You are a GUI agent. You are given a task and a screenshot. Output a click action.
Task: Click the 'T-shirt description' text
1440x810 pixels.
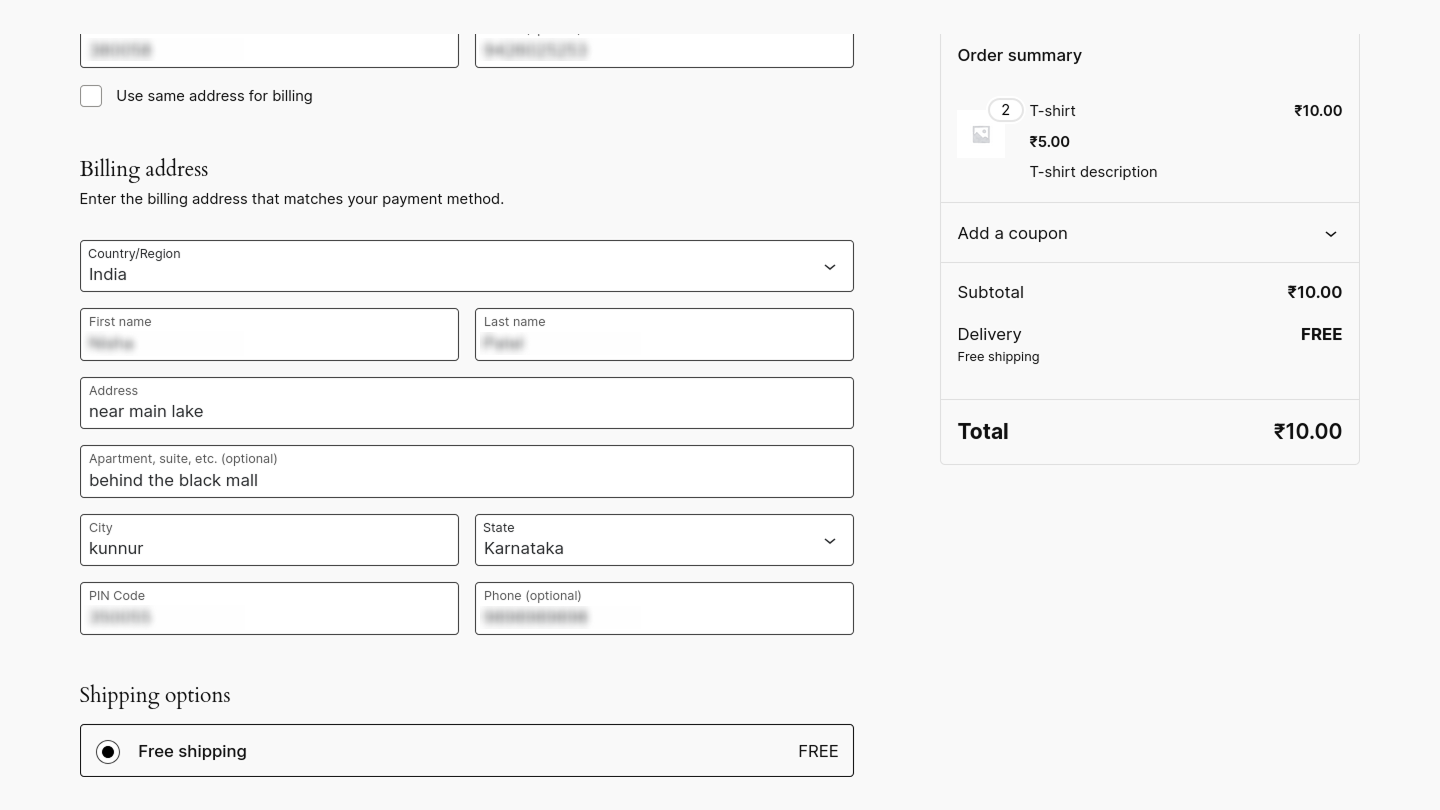[x=1093, y=172]
